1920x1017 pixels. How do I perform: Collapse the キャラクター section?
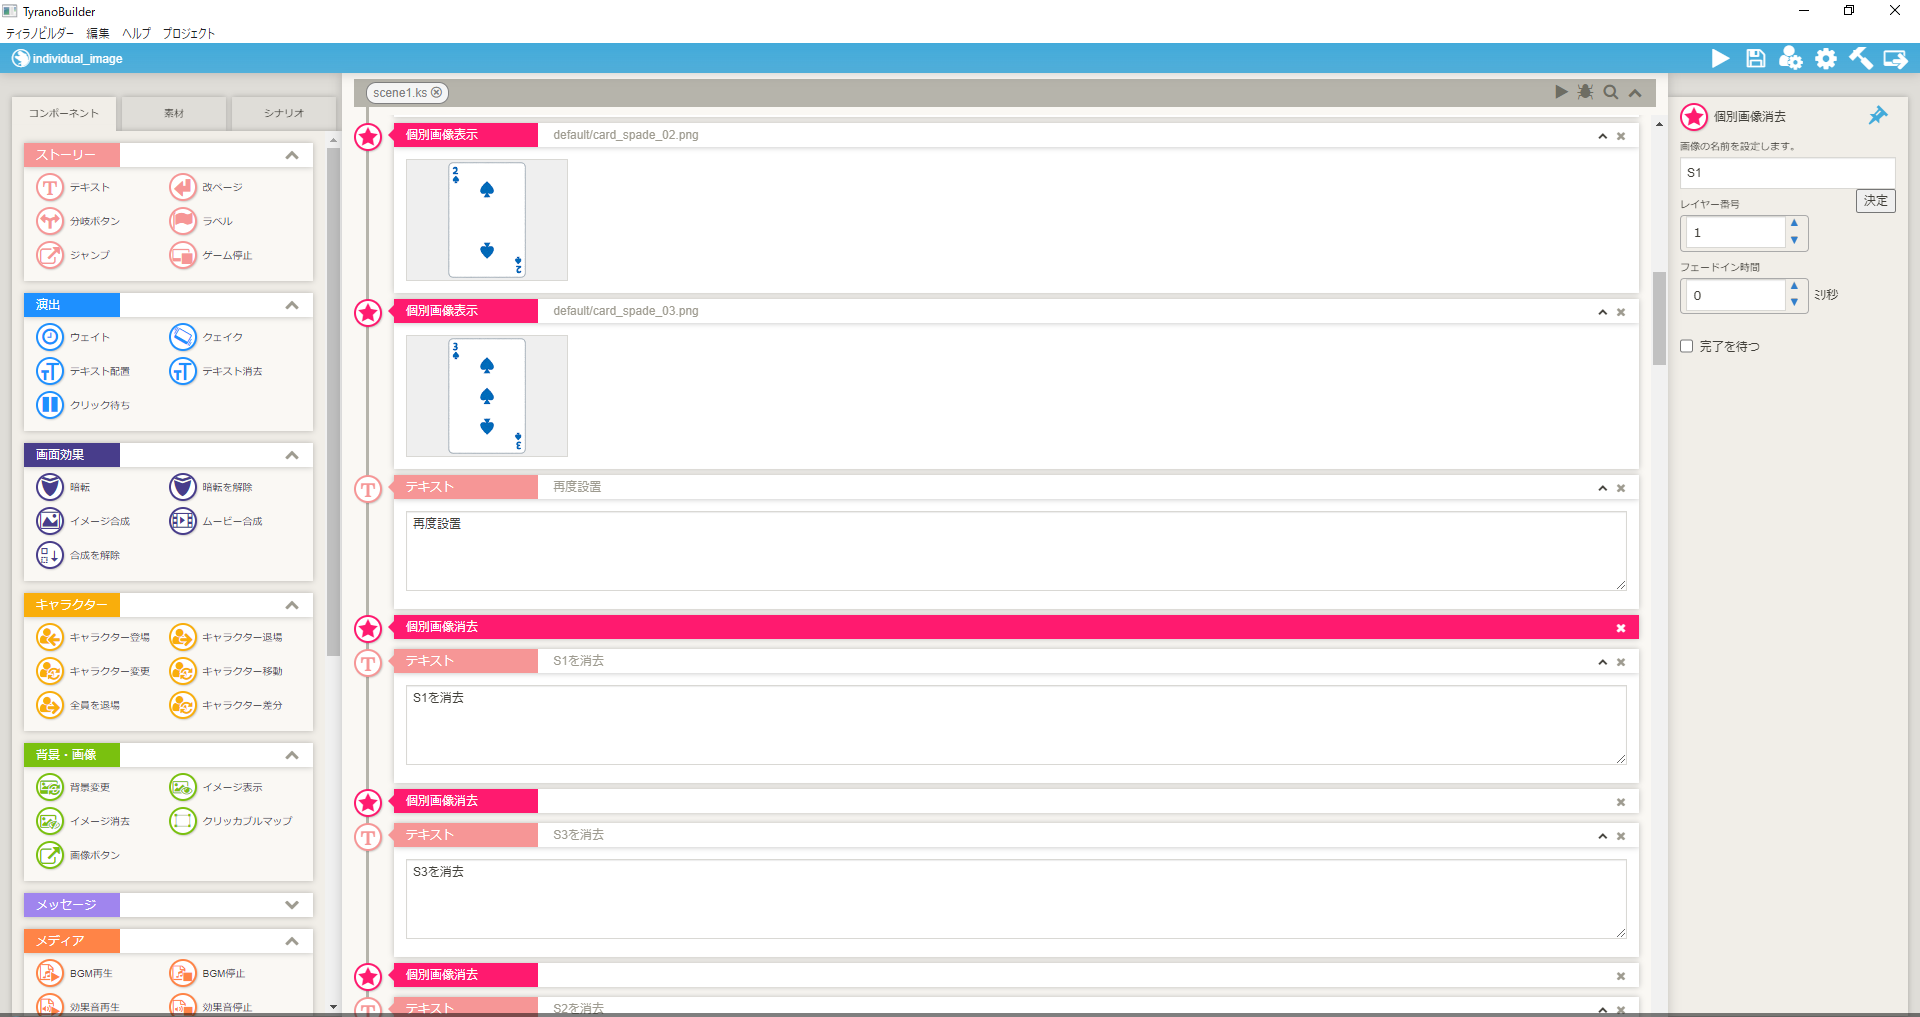[292, 605]
